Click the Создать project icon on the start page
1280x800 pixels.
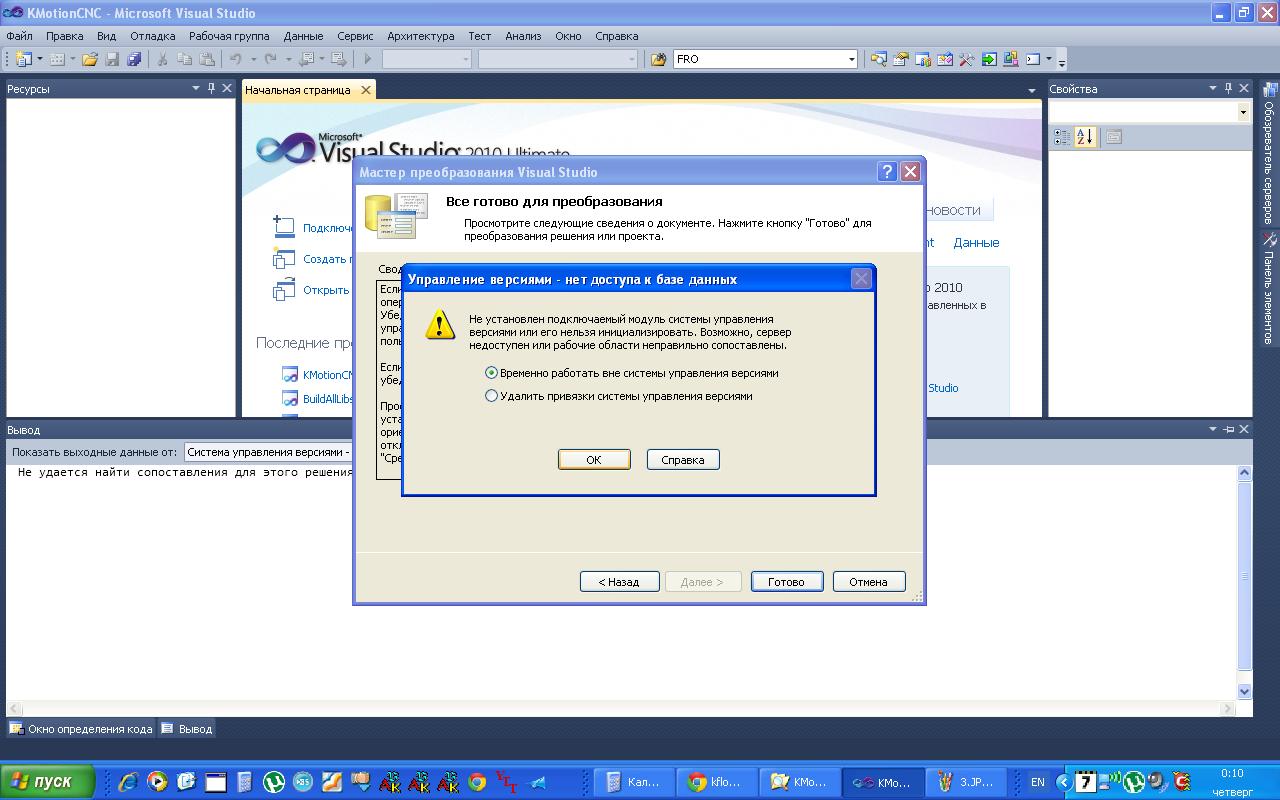[283, 258]
